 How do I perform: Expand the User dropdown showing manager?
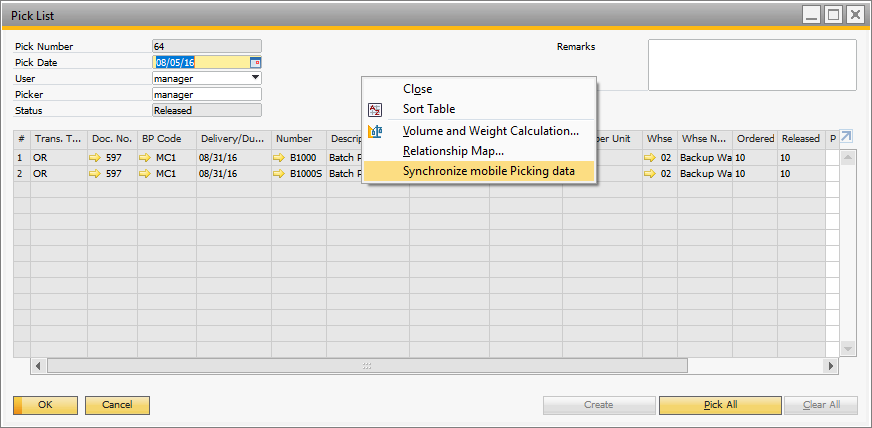[x=255, y=78]
